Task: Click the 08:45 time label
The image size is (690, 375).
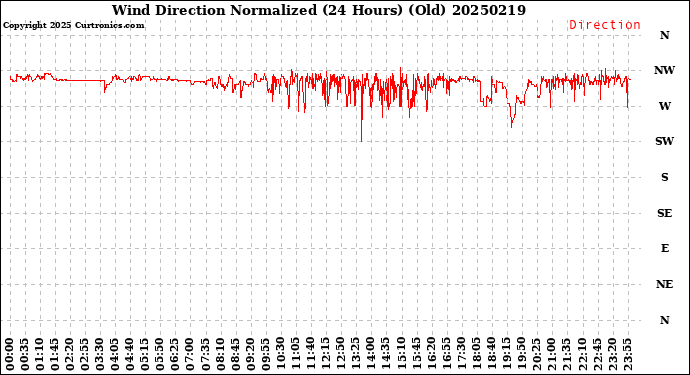Action: (235, 355)
